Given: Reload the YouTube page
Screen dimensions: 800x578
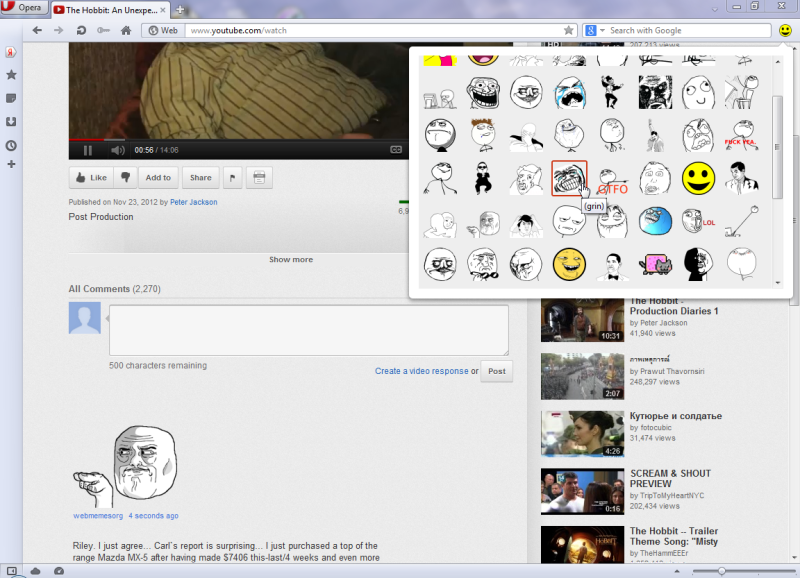Looking at the screenshot, I should pos(81,31).
